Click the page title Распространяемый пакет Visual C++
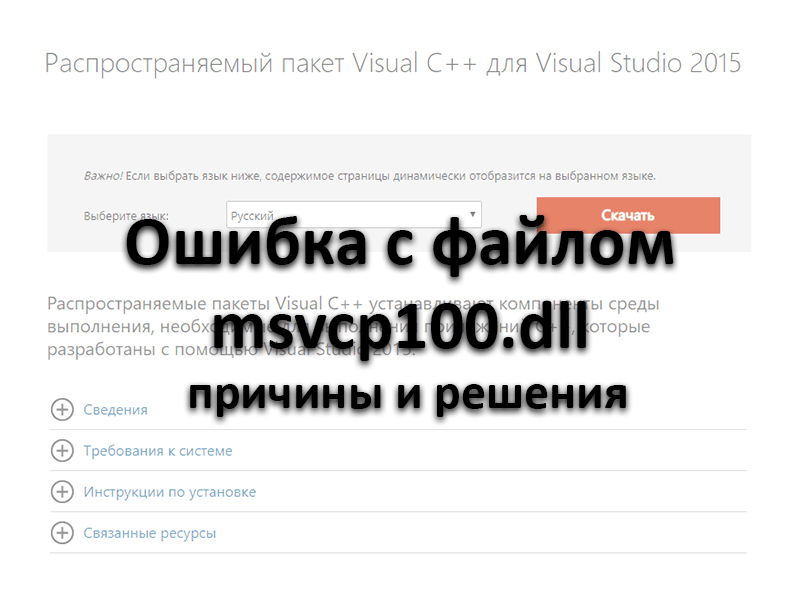800x600 pixels. (392, 64)
